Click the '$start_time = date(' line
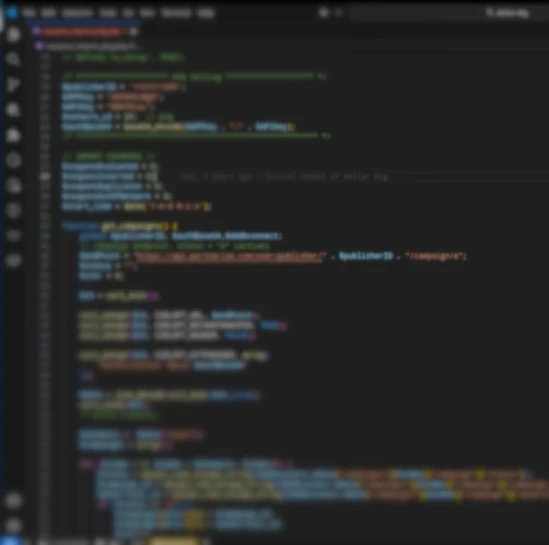 (x=137, y=207)
